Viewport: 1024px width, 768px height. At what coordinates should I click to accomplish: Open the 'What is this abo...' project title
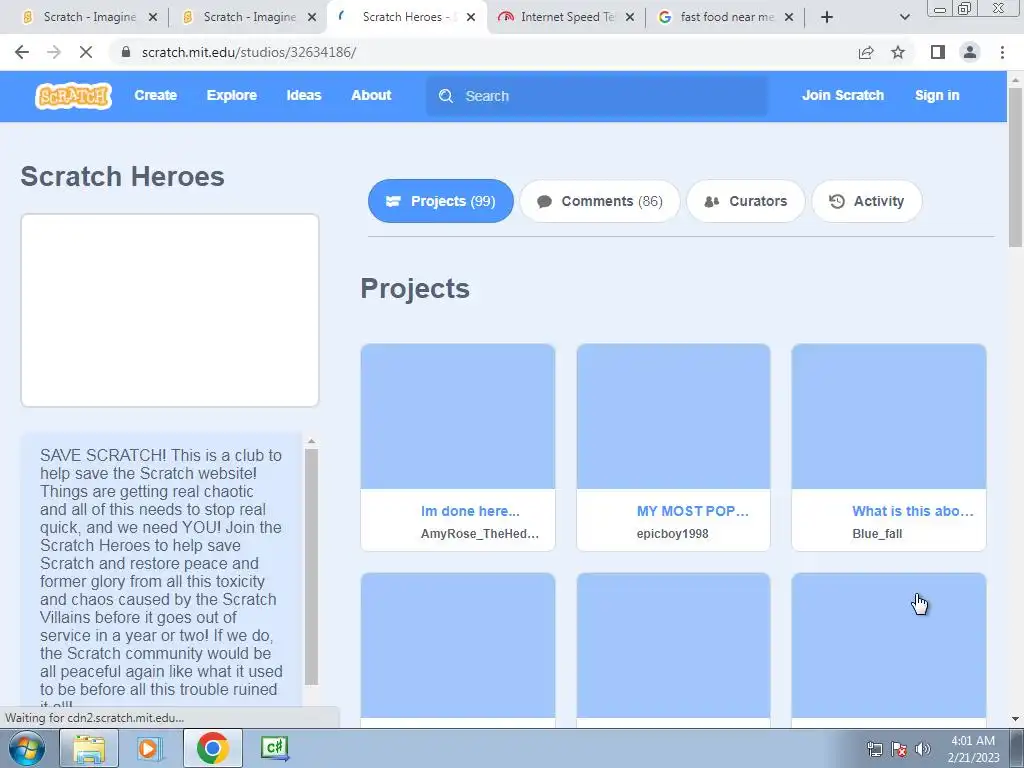tap(913, 511)
